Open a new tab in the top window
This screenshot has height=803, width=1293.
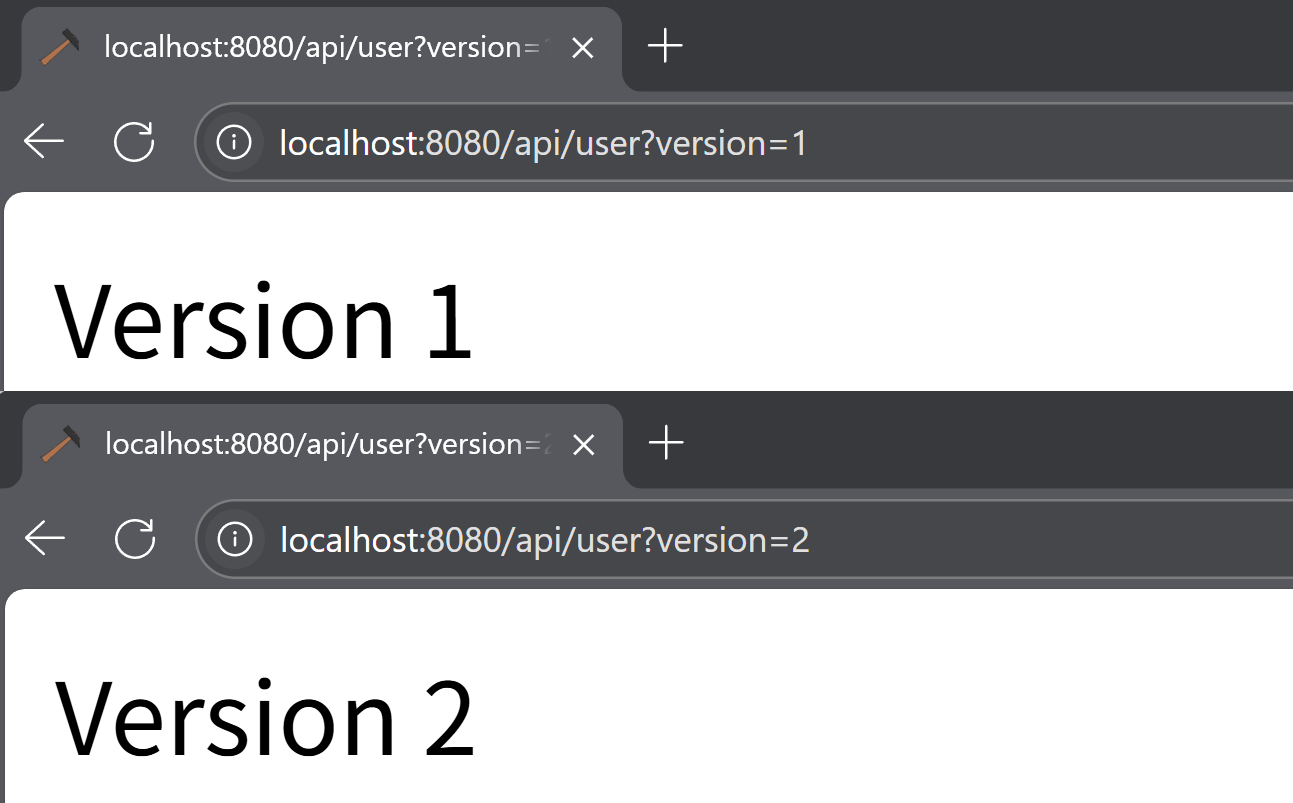(x=664, y=47)
